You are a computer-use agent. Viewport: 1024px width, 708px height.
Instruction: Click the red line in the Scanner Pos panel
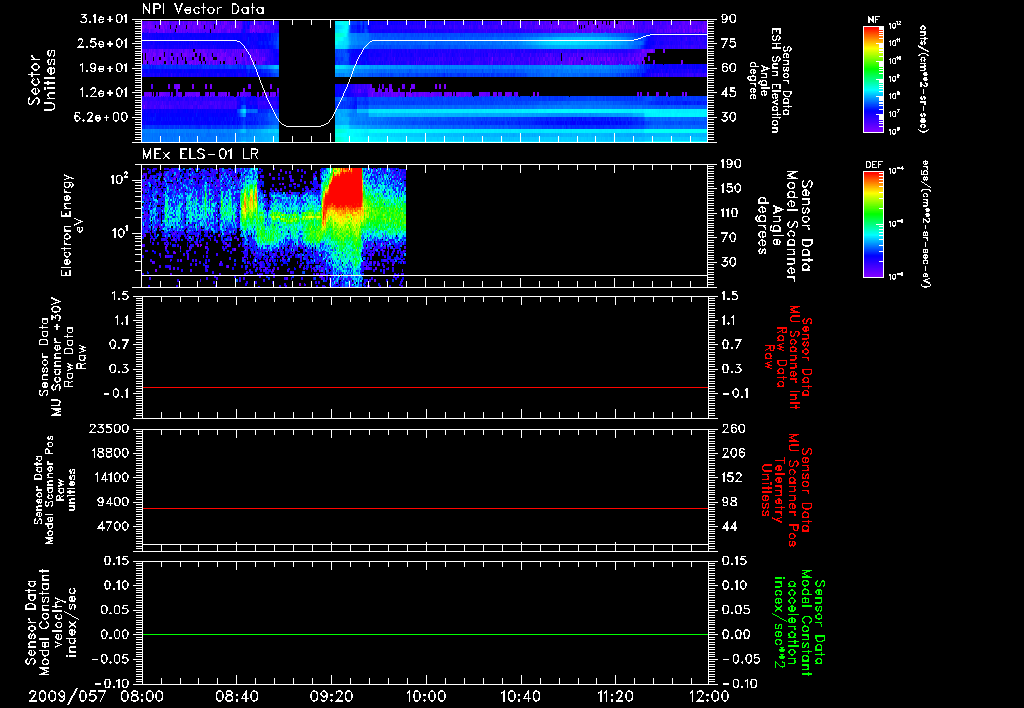point(425,508)
